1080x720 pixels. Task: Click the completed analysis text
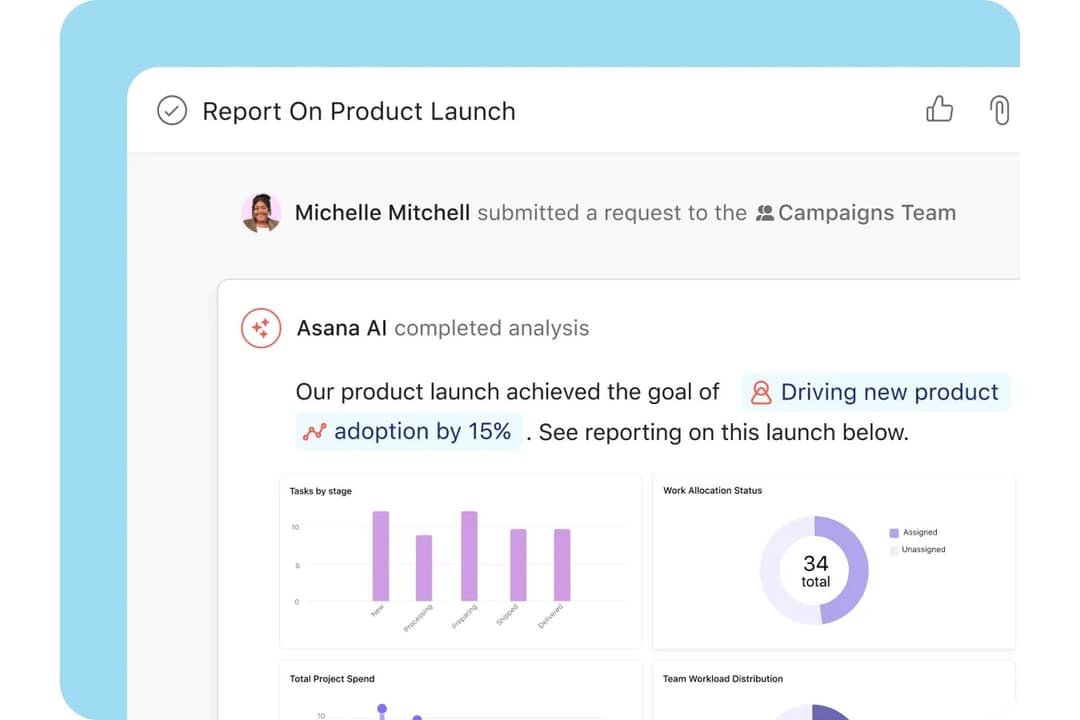tap(491, 328)
